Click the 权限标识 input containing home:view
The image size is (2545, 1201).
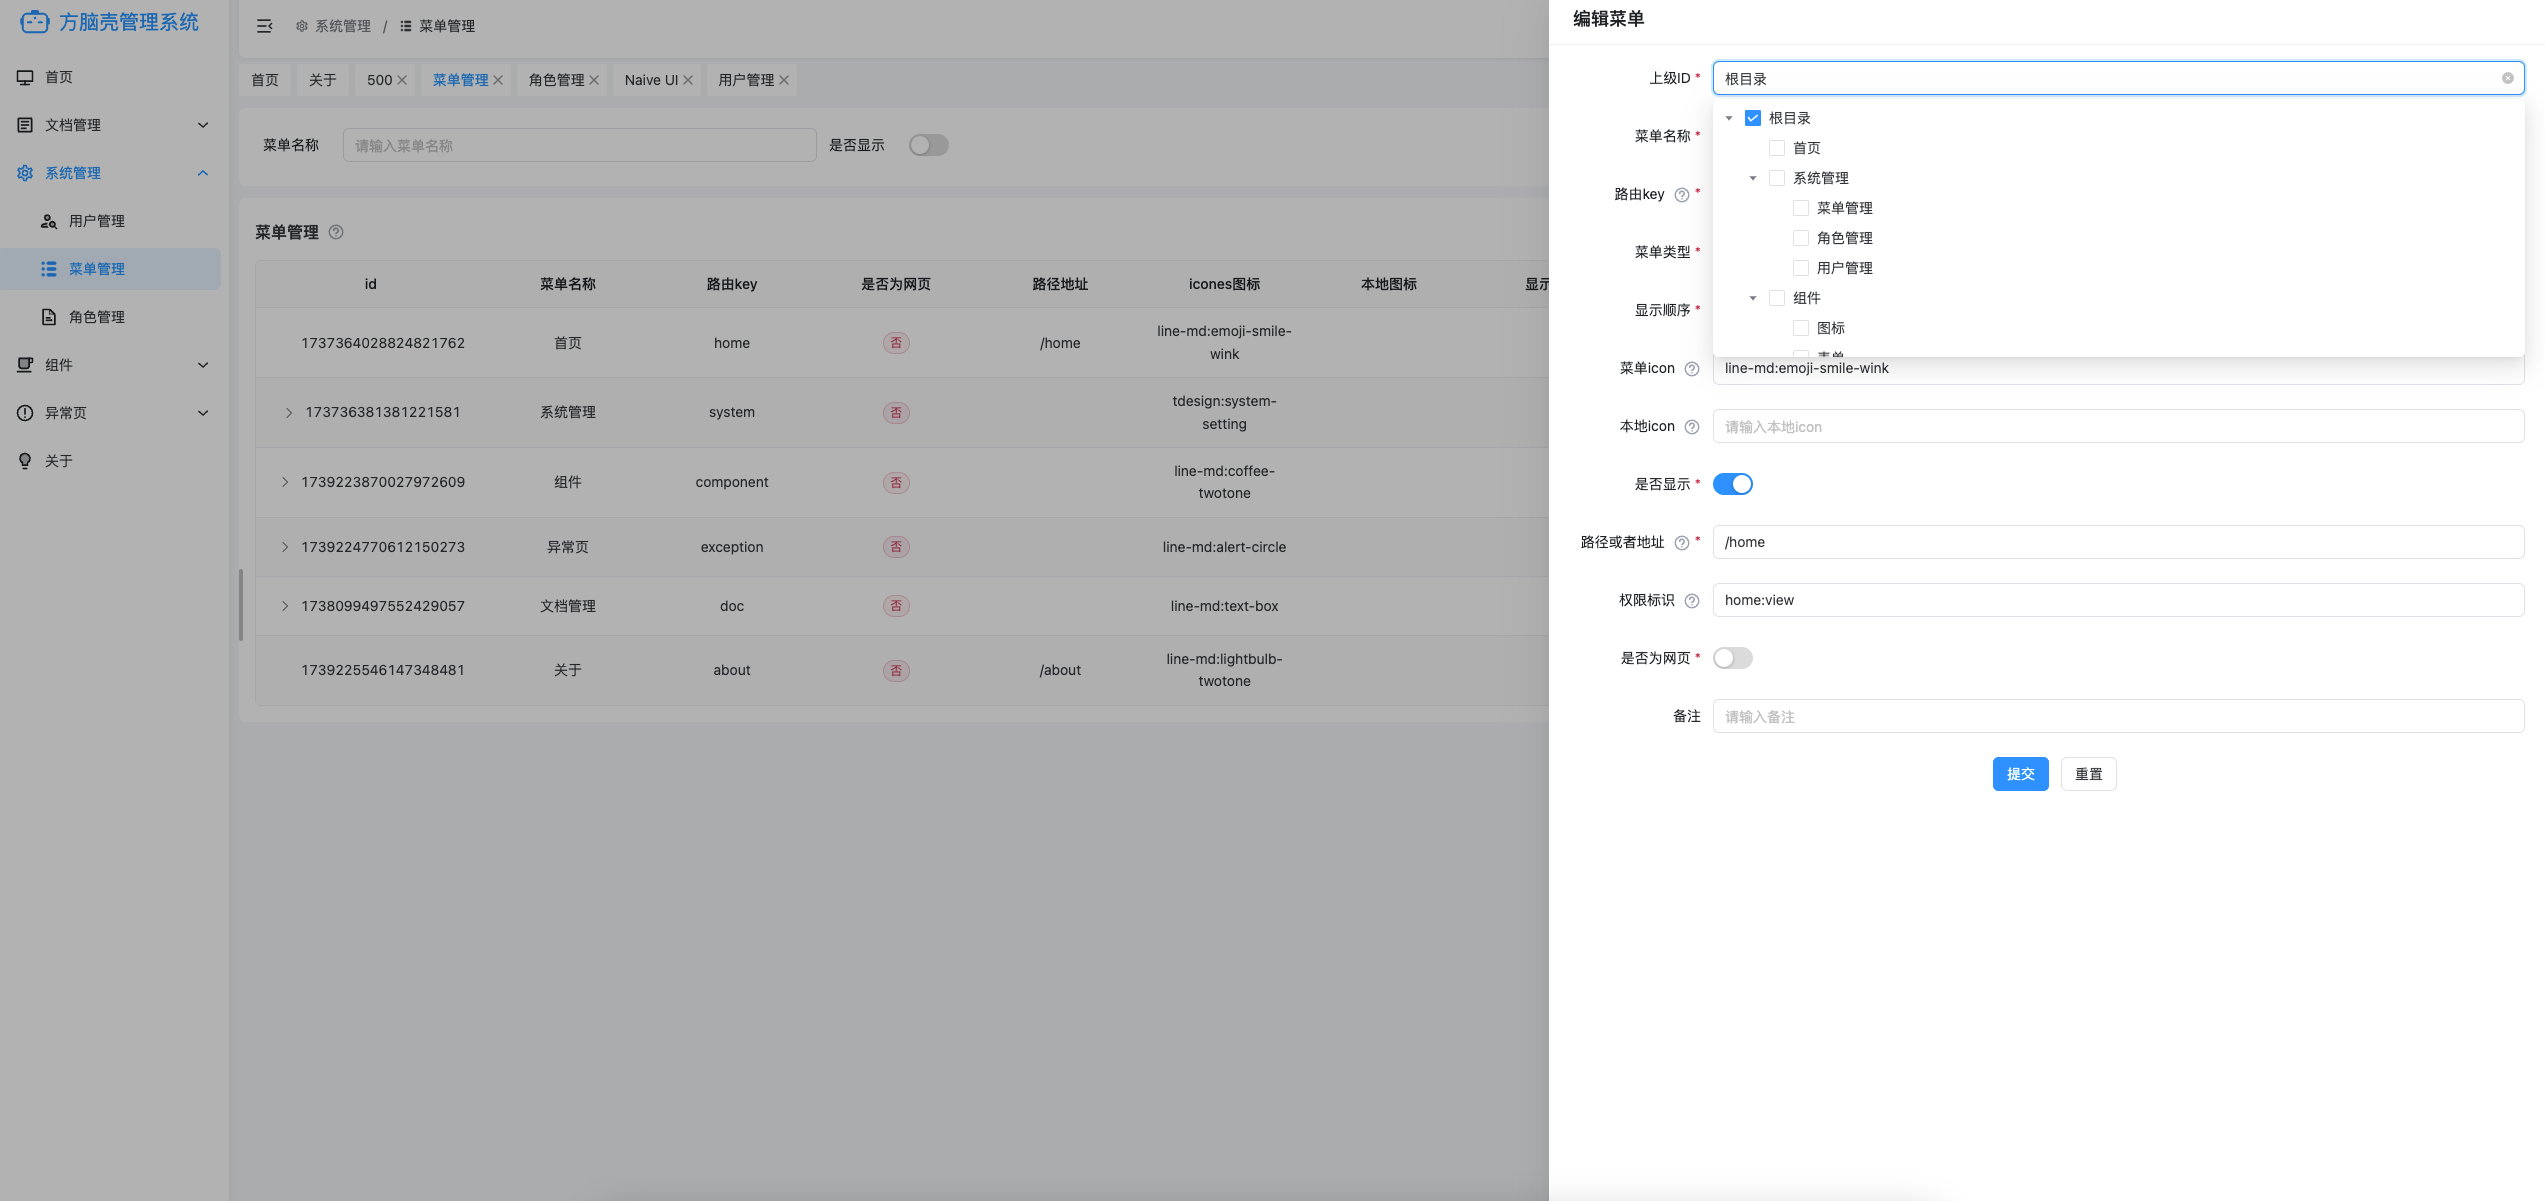click(x=2116, y=600)
